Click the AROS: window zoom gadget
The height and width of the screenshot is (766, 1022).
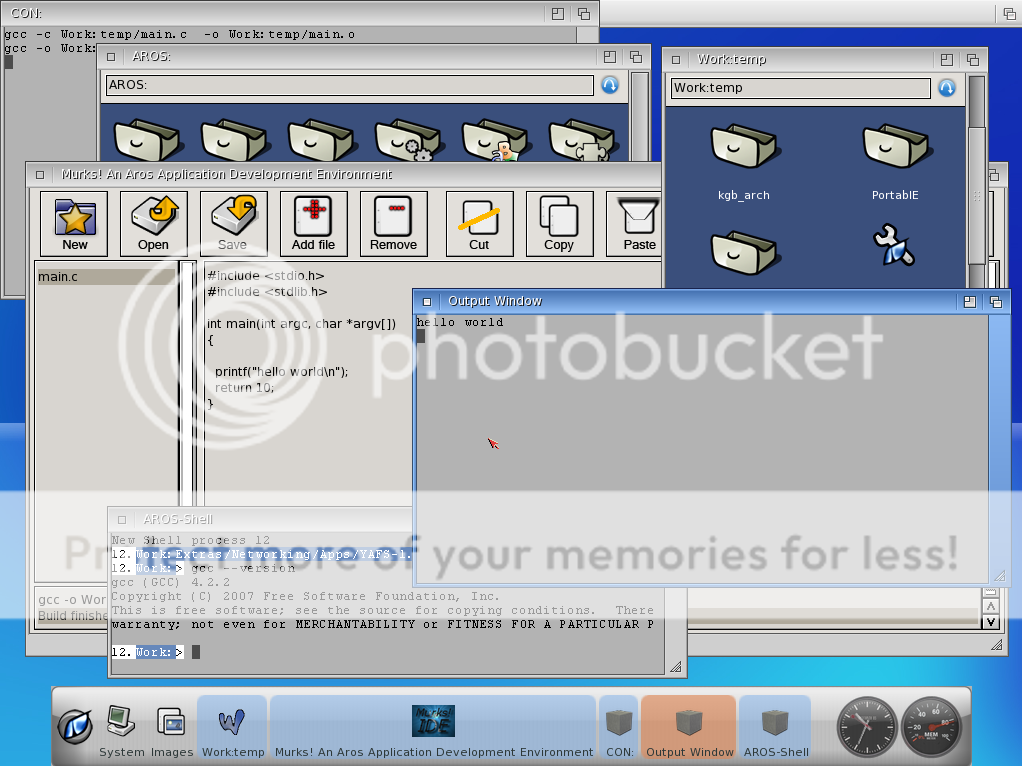pyautogui.click(x=609, y=57)
